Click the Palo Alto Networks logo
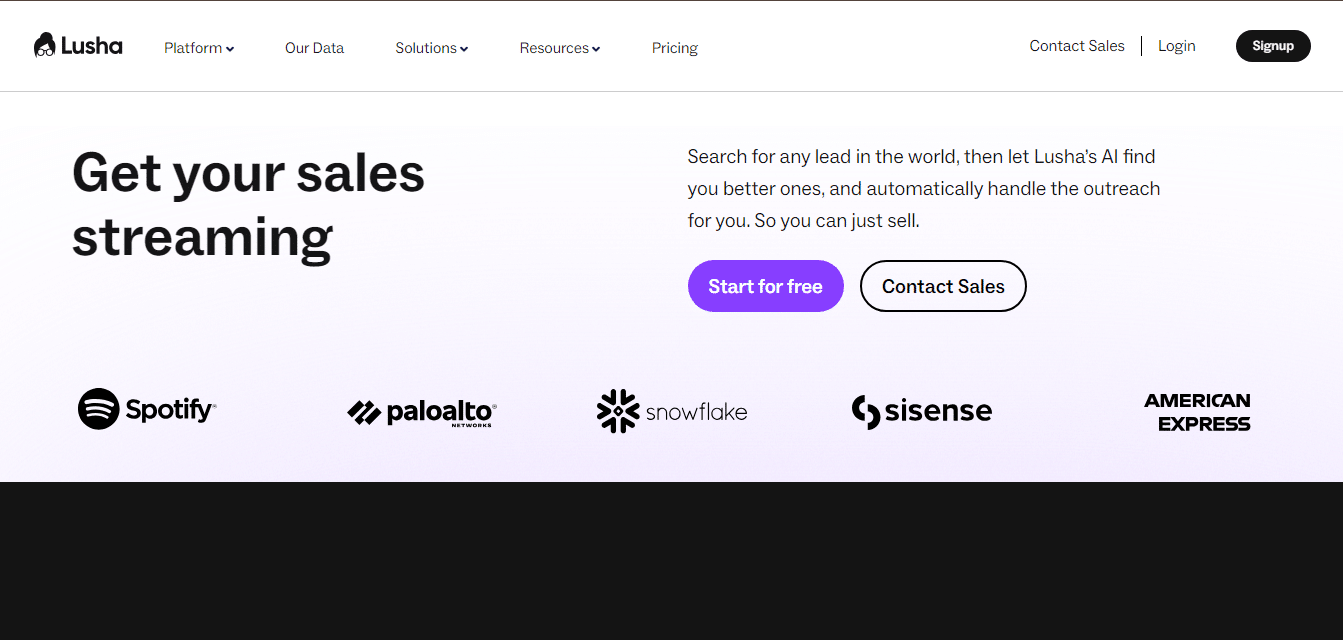1343x640 pixels. [421, 412]
